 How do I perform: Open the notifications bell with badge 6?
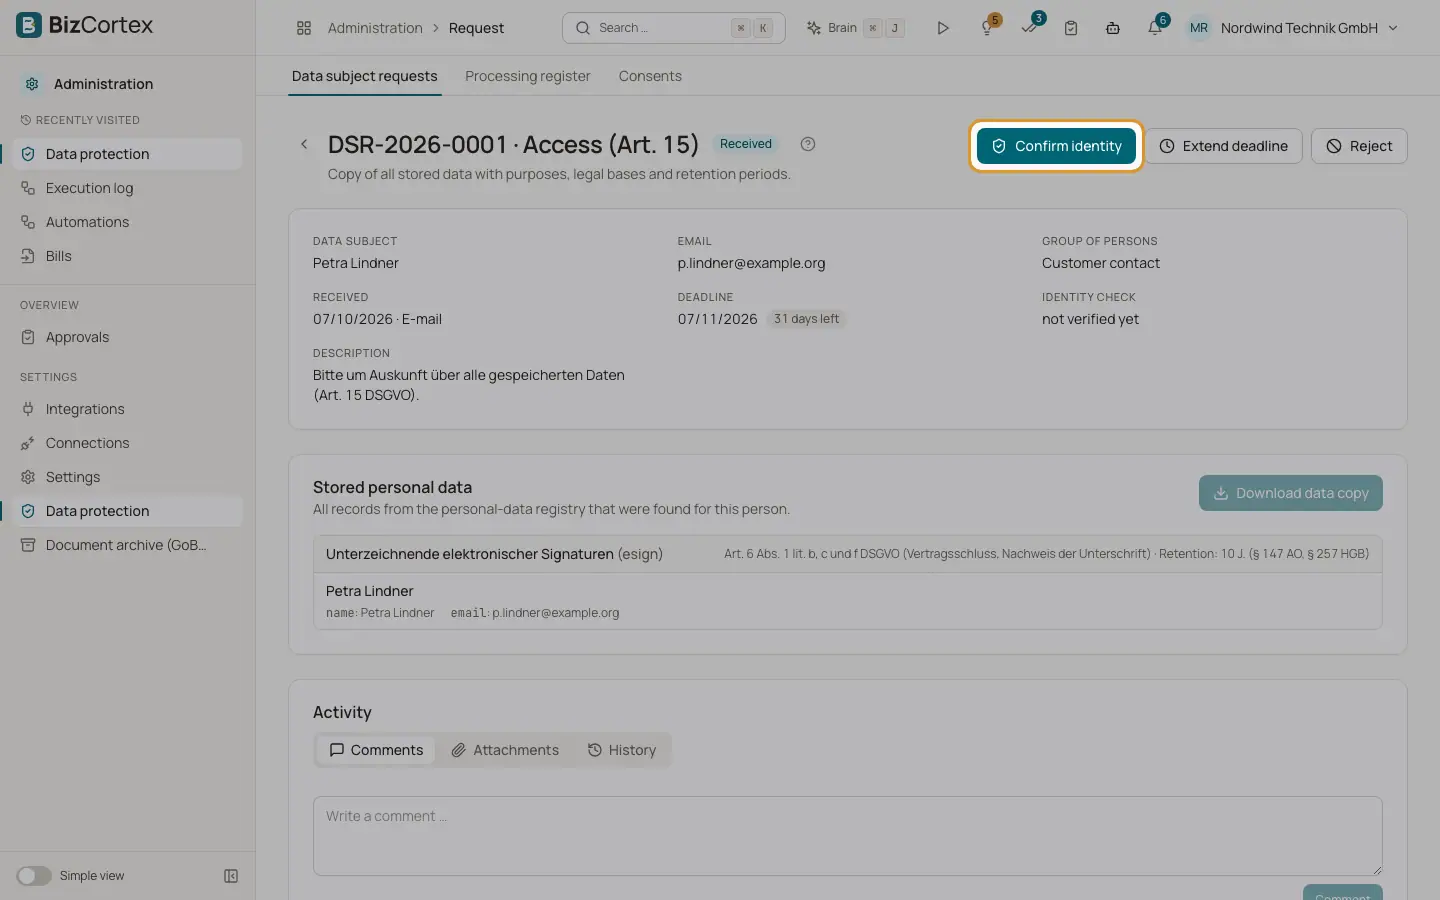tap(1156, 27)
